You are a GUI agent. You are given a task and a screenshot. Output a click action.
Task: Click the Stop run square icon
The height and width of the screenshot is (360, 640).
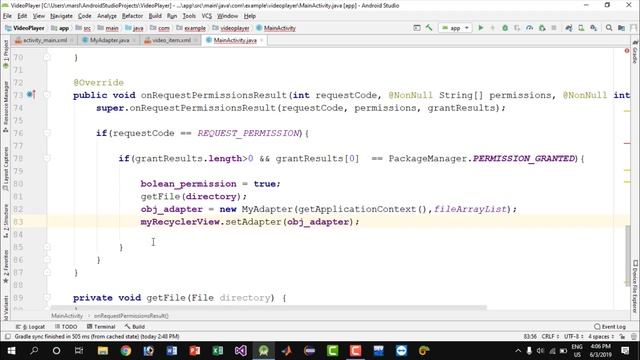[554, 28]
